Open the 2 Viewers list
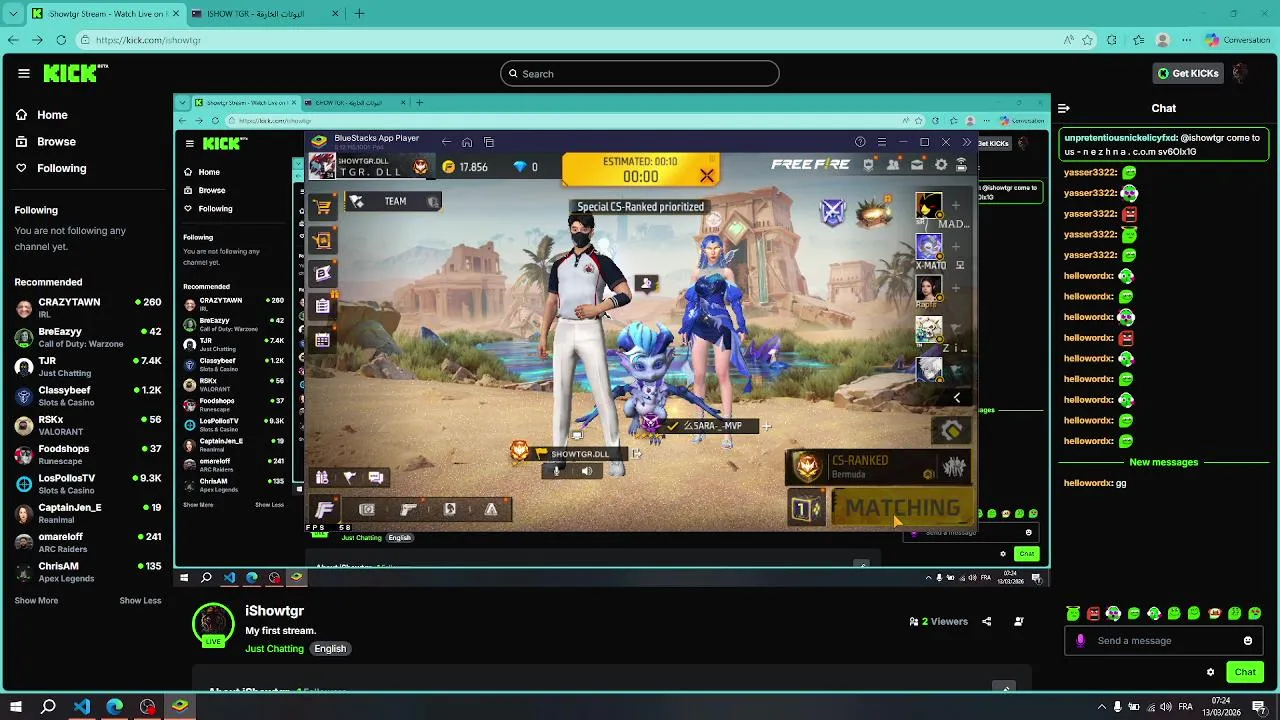1280x720 pixels. click(x=938, y=621)
